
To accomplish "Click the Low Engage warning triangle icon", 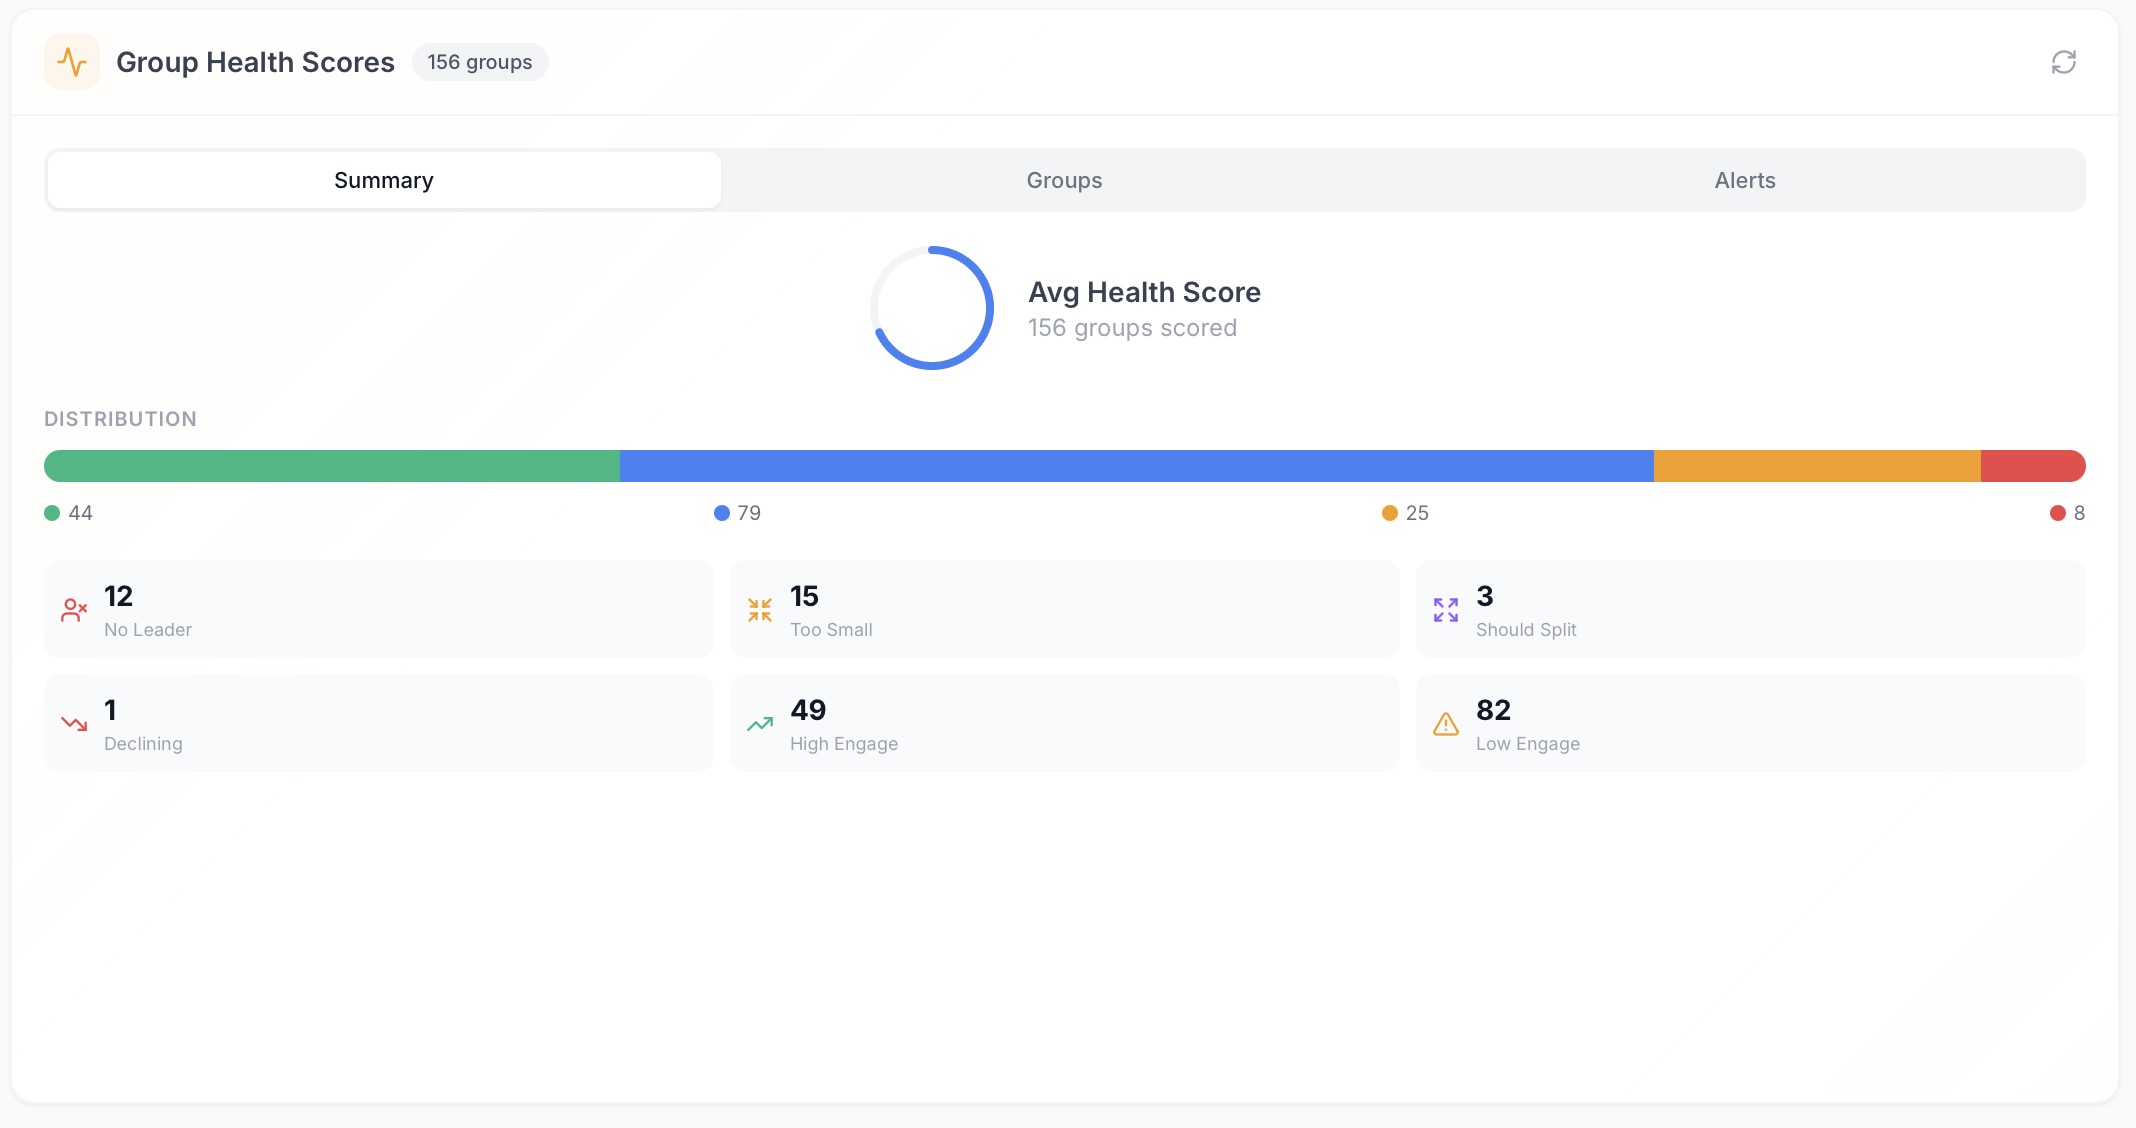I will click(1445, 723).
